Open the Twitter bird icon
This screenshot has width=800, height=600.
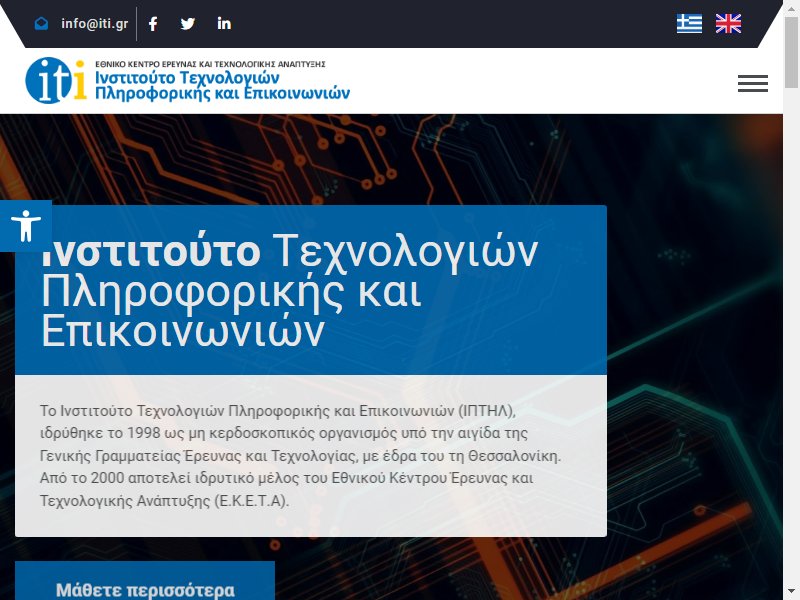[188, 23]
